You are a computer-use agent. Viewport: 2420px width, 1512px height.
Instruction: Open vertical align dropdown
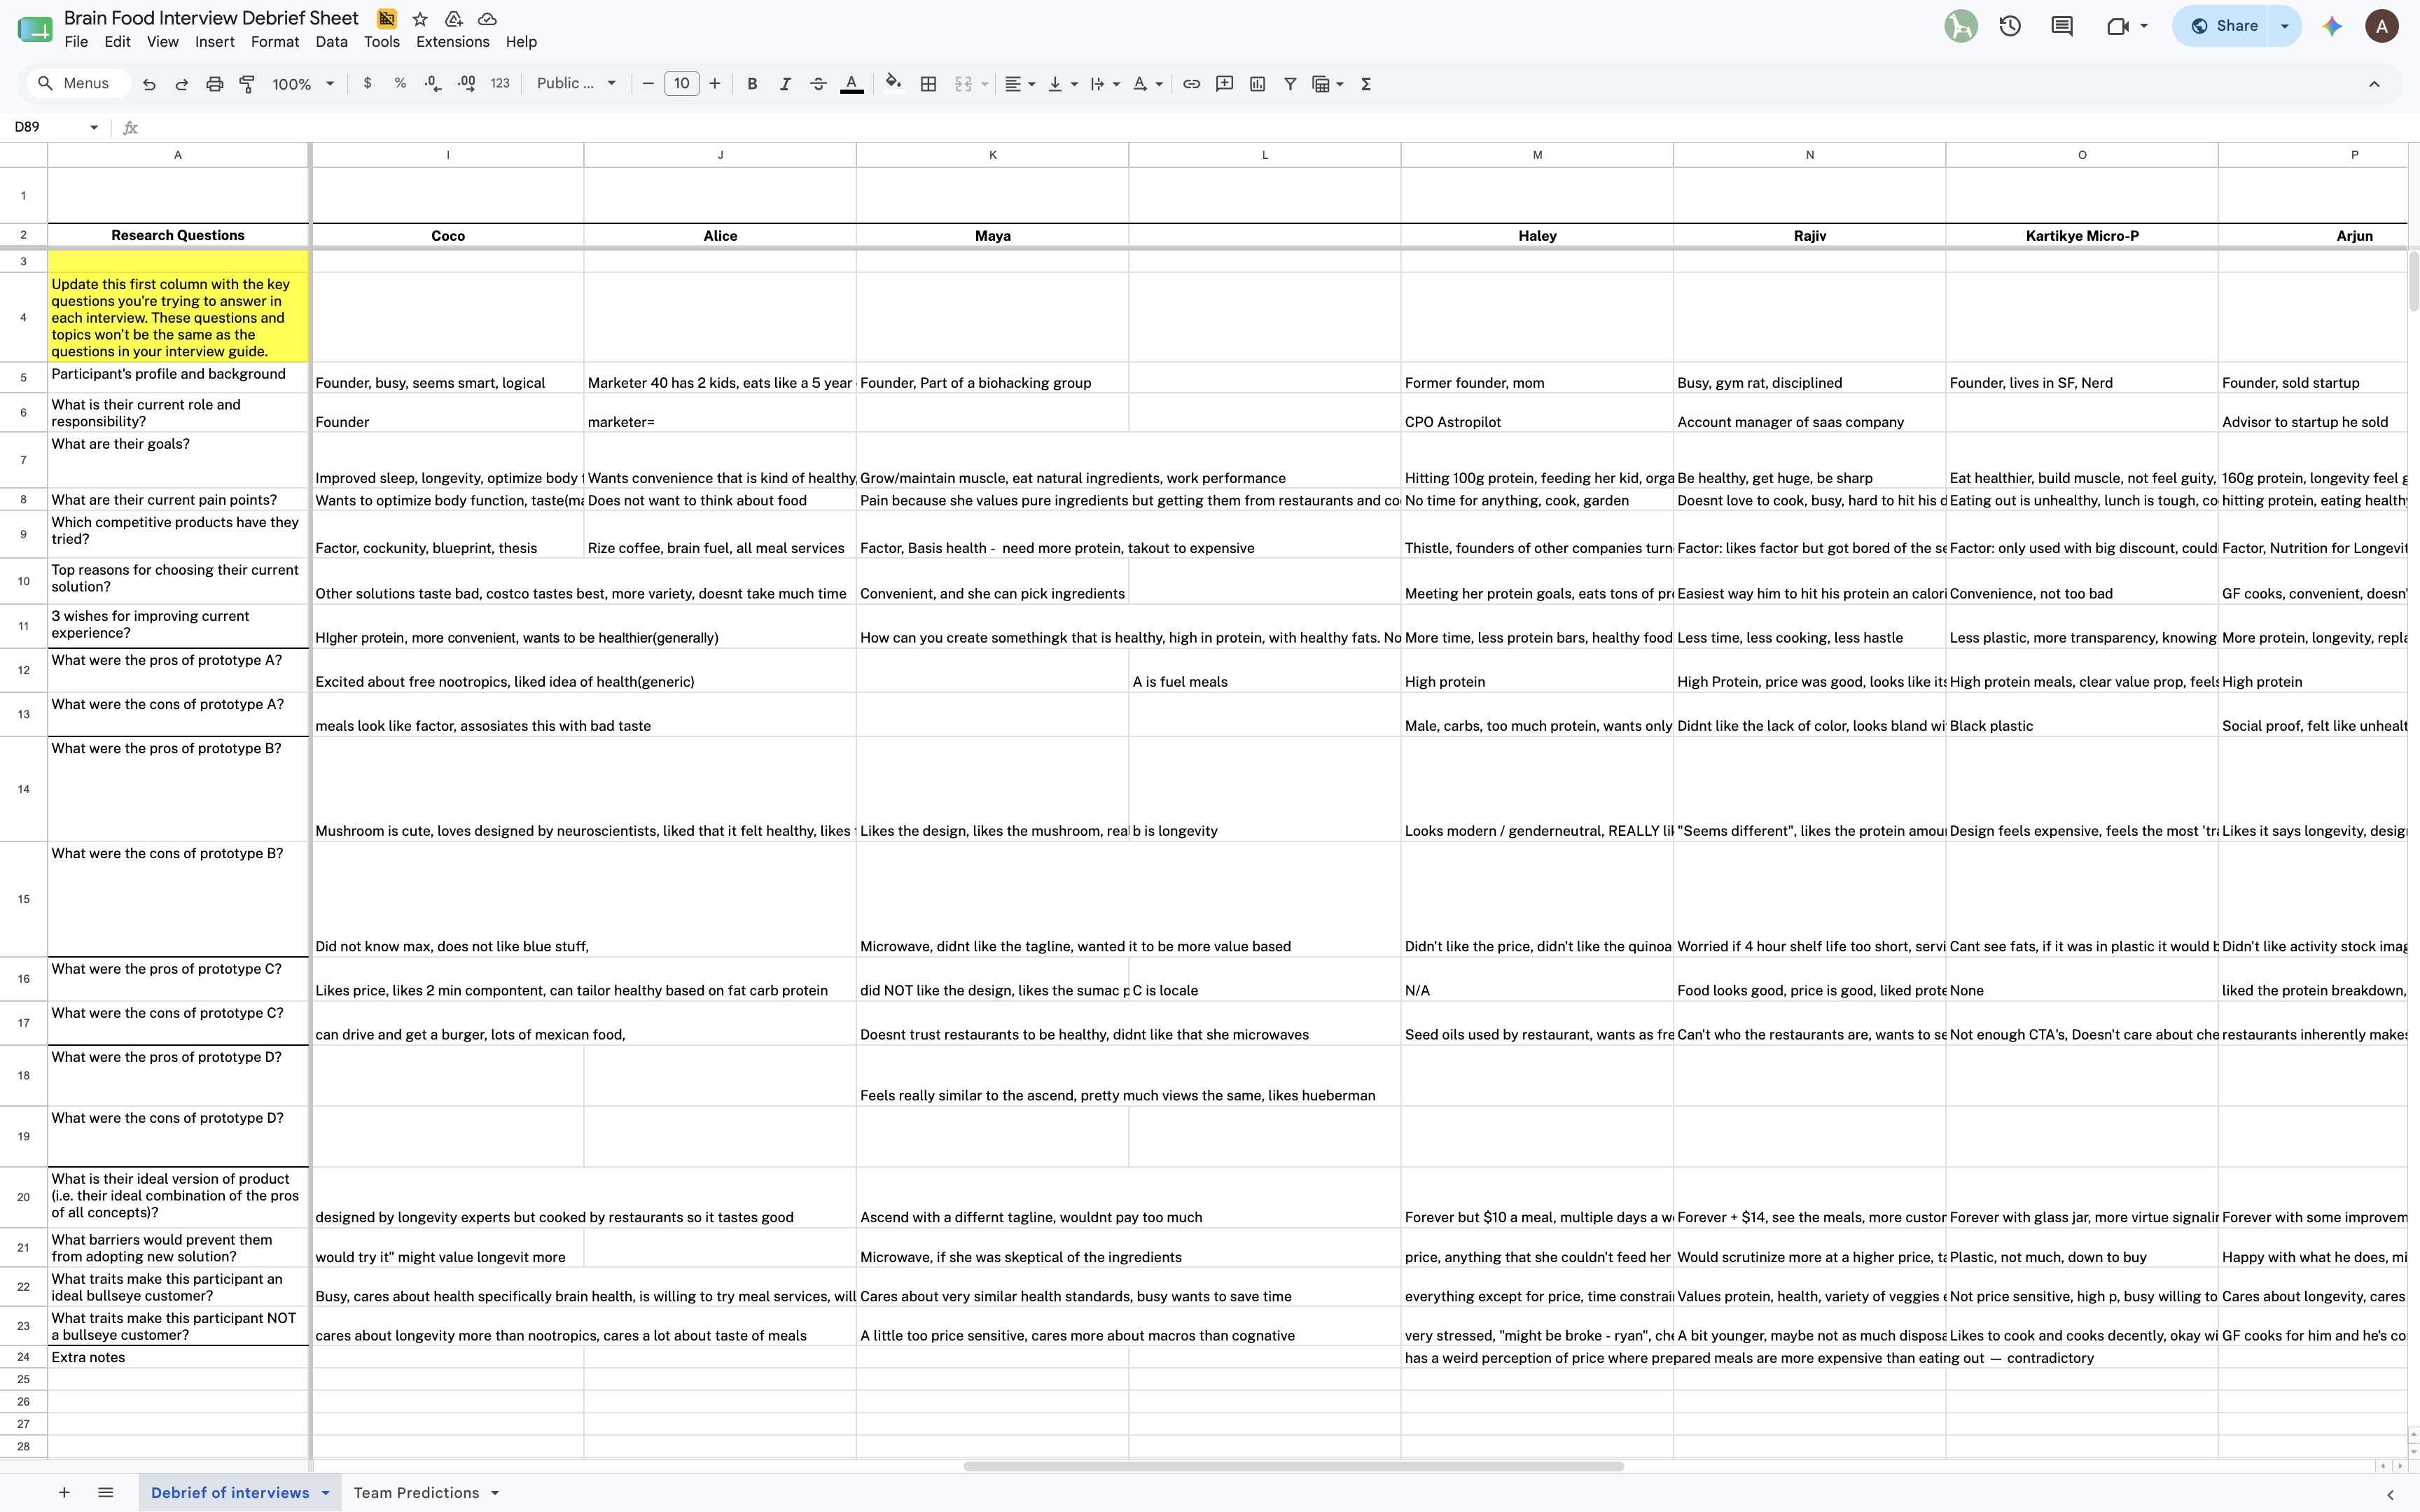pos(1062,84)
